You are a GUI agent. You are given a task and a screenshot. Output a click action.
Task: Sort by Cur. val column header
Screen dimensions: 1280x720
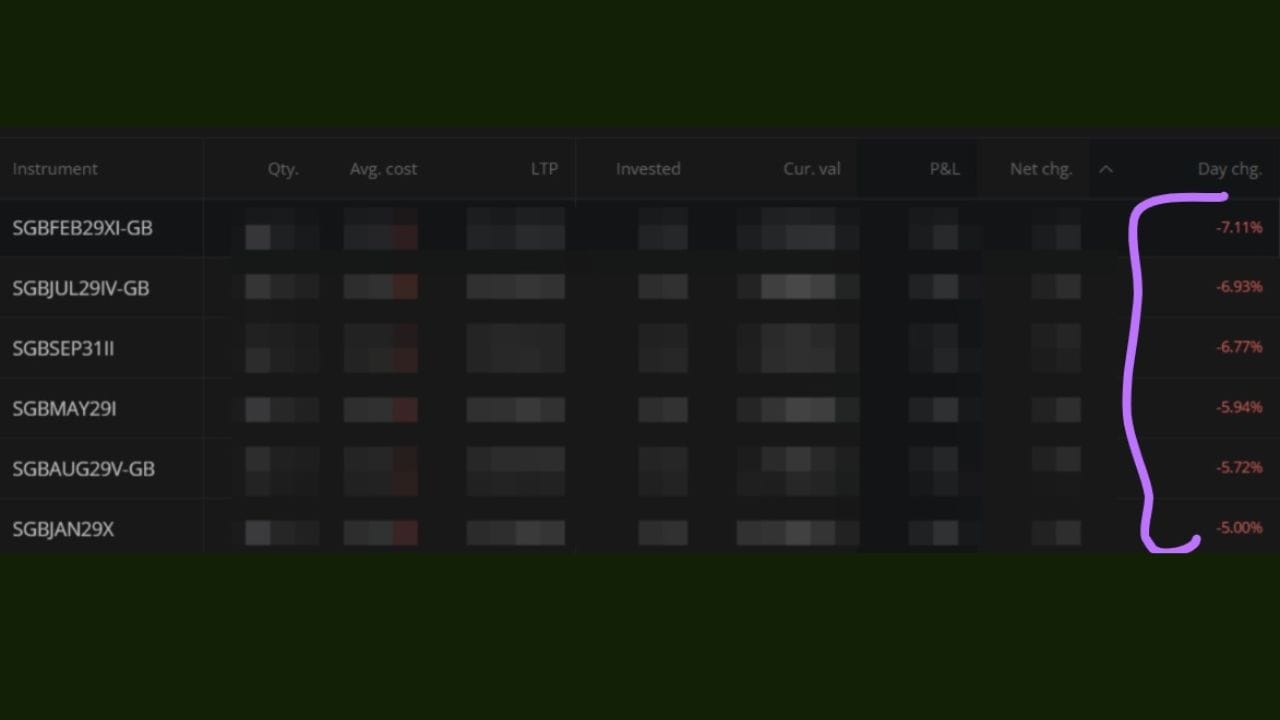[811, 169]
